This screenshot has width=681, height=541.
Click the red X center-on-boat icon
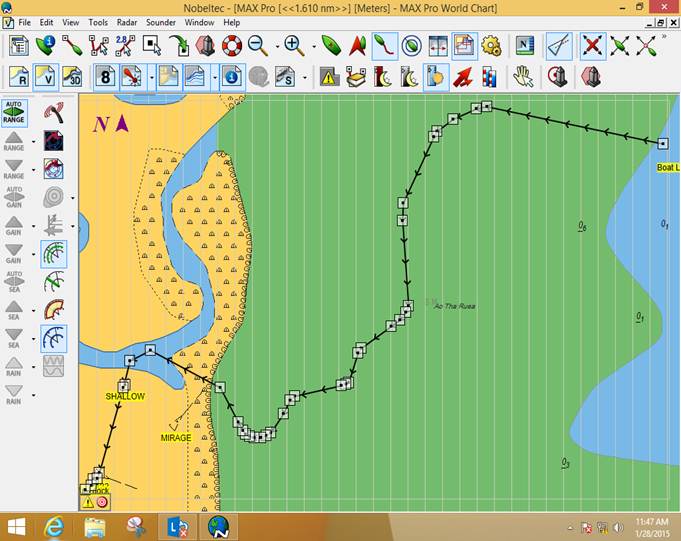[x=593, y=46]
